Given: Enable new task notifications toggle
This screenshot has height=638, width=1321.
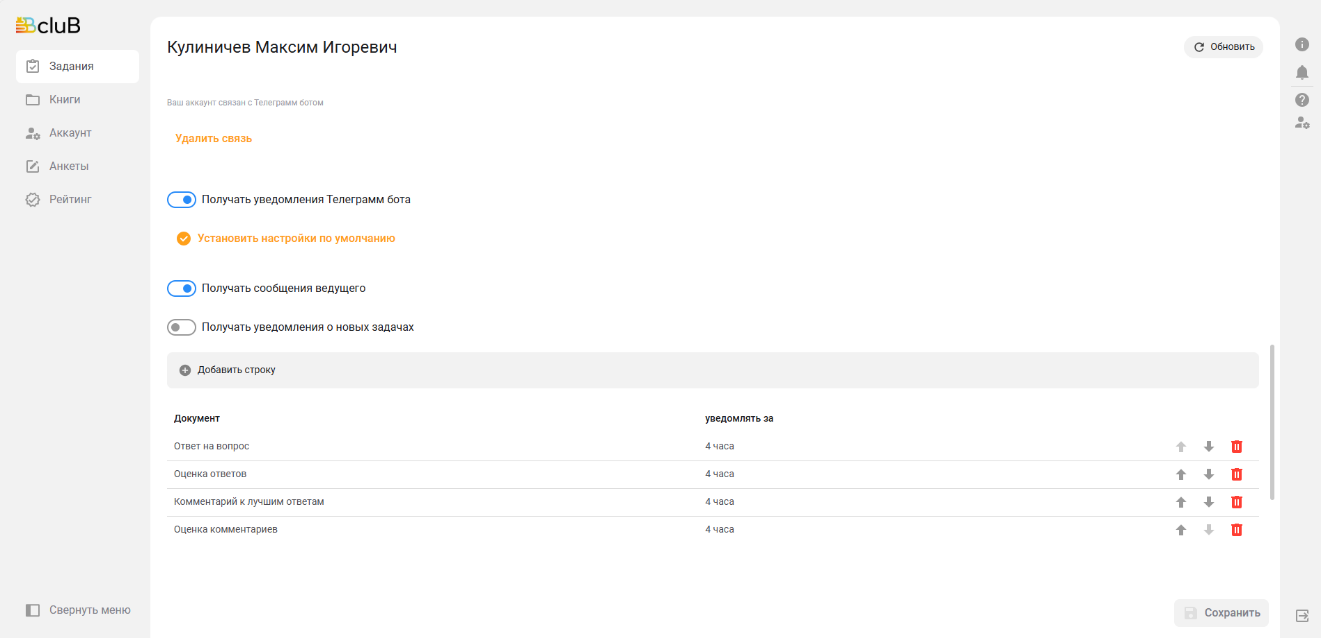Looking at the screenshot, I should click(181, 327).
